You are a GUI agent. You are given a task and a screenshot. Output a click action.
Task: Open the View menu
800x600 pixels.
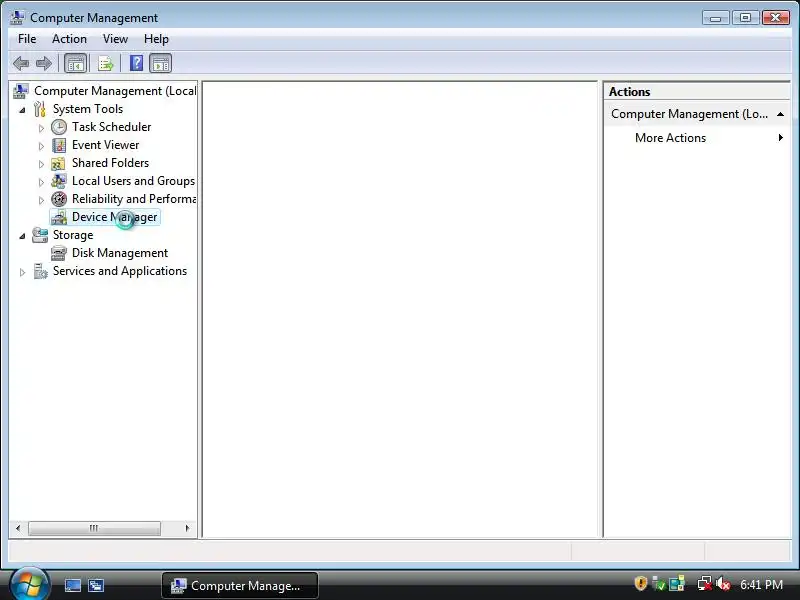(115, 39)
